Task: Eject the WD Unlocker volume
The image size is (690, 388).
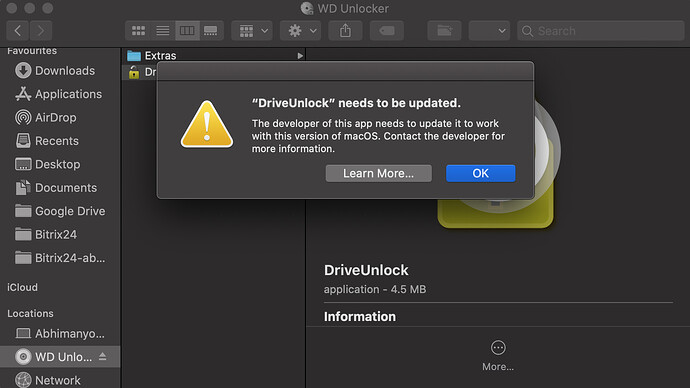Action: point(103,356)
